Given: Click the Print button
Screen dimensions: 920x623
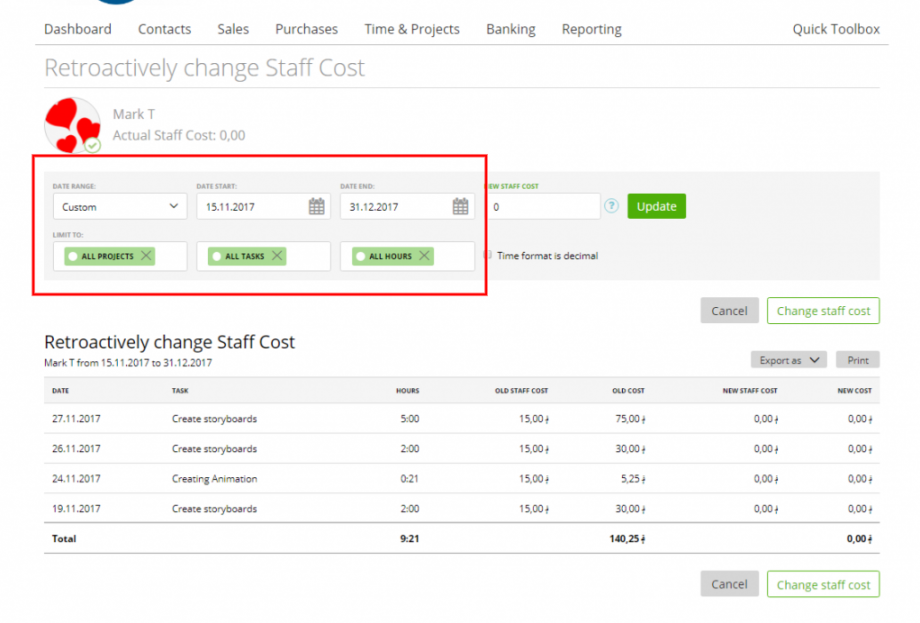Looking at the screenshot, I should (857, 359).
